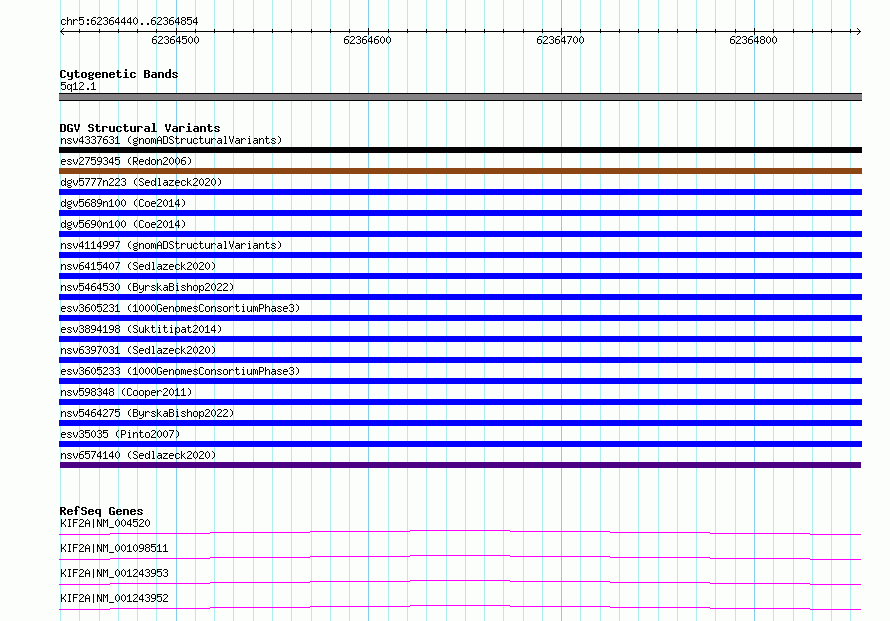890x621 pixels.
Task: Click the gray 5q12.1 cytogenetic band
Action: (460, 97)
